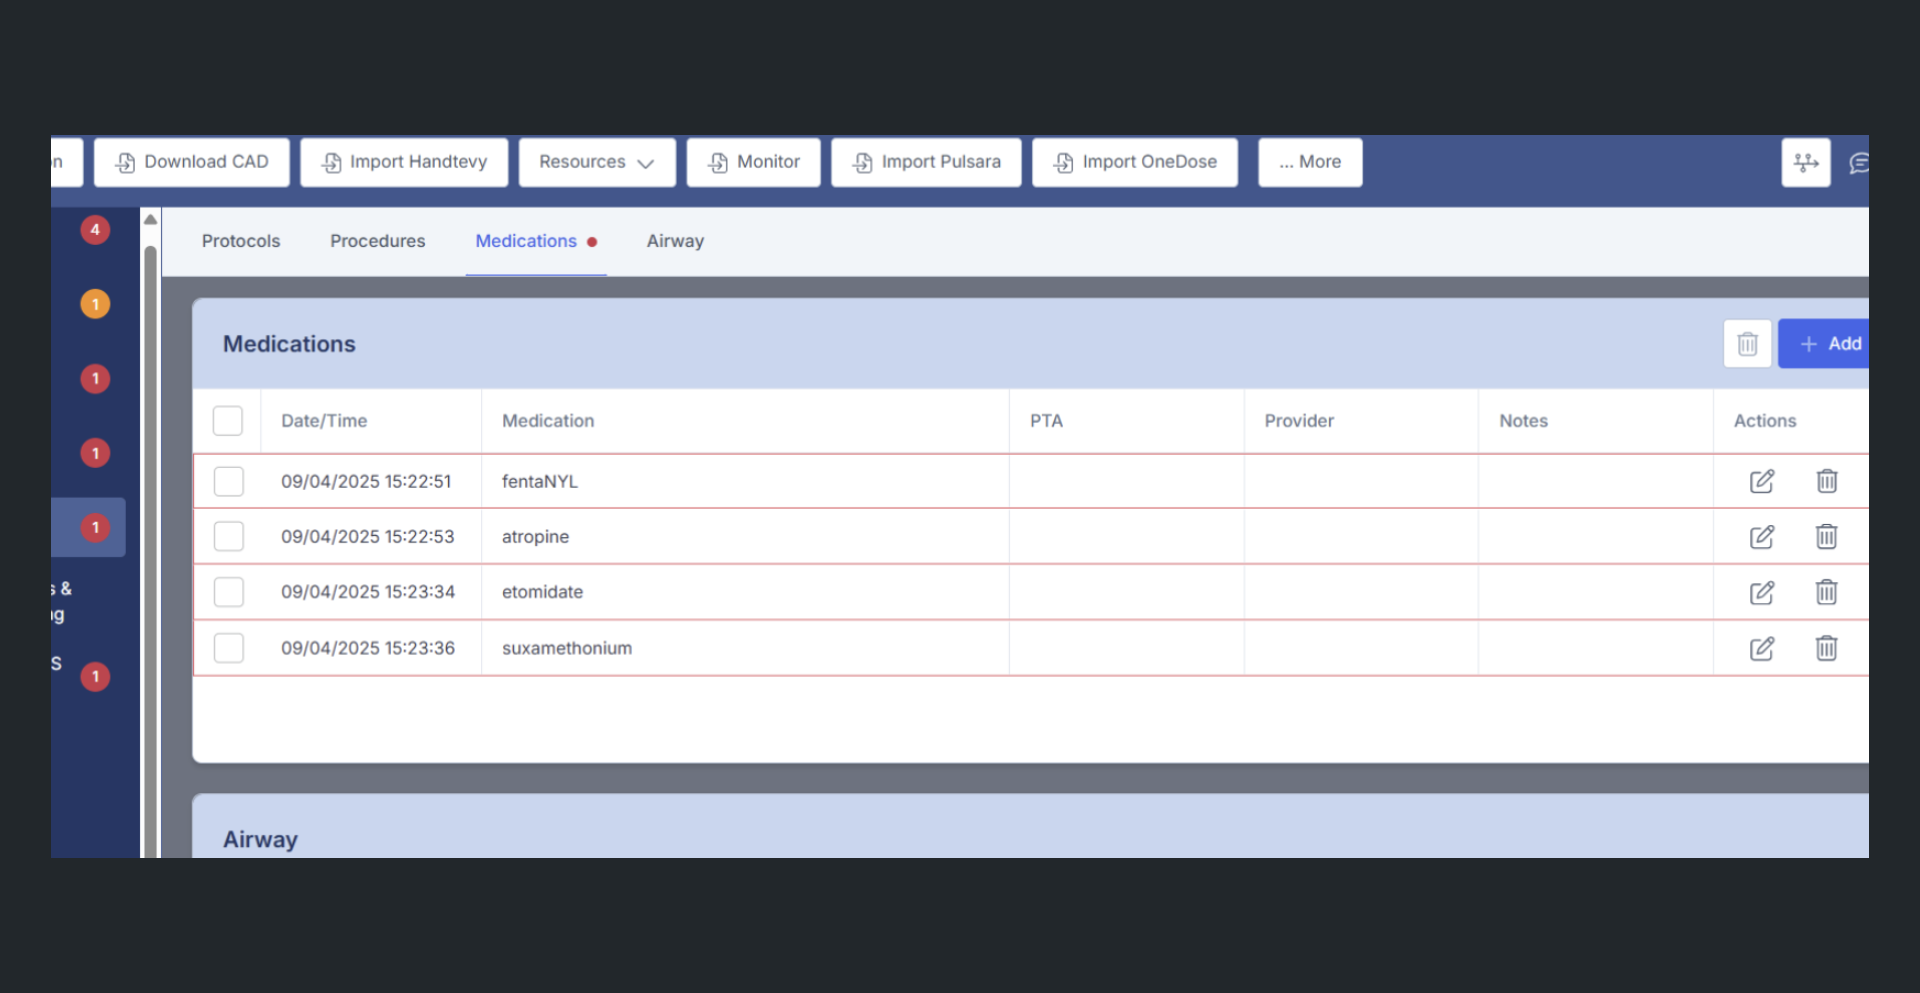Go to the Airway tab
The image size is (1920, 993).
coord(675,241)
